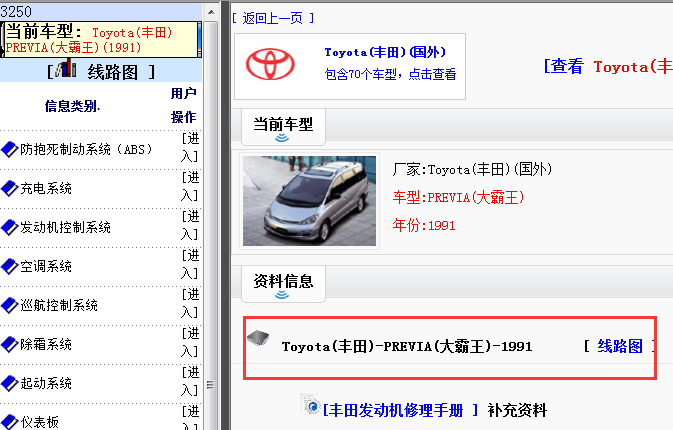
Task: Click the gray chip icon beside Toyota(丰田)-PREVIA(大霸王)-1991
Action: [258, 339]
